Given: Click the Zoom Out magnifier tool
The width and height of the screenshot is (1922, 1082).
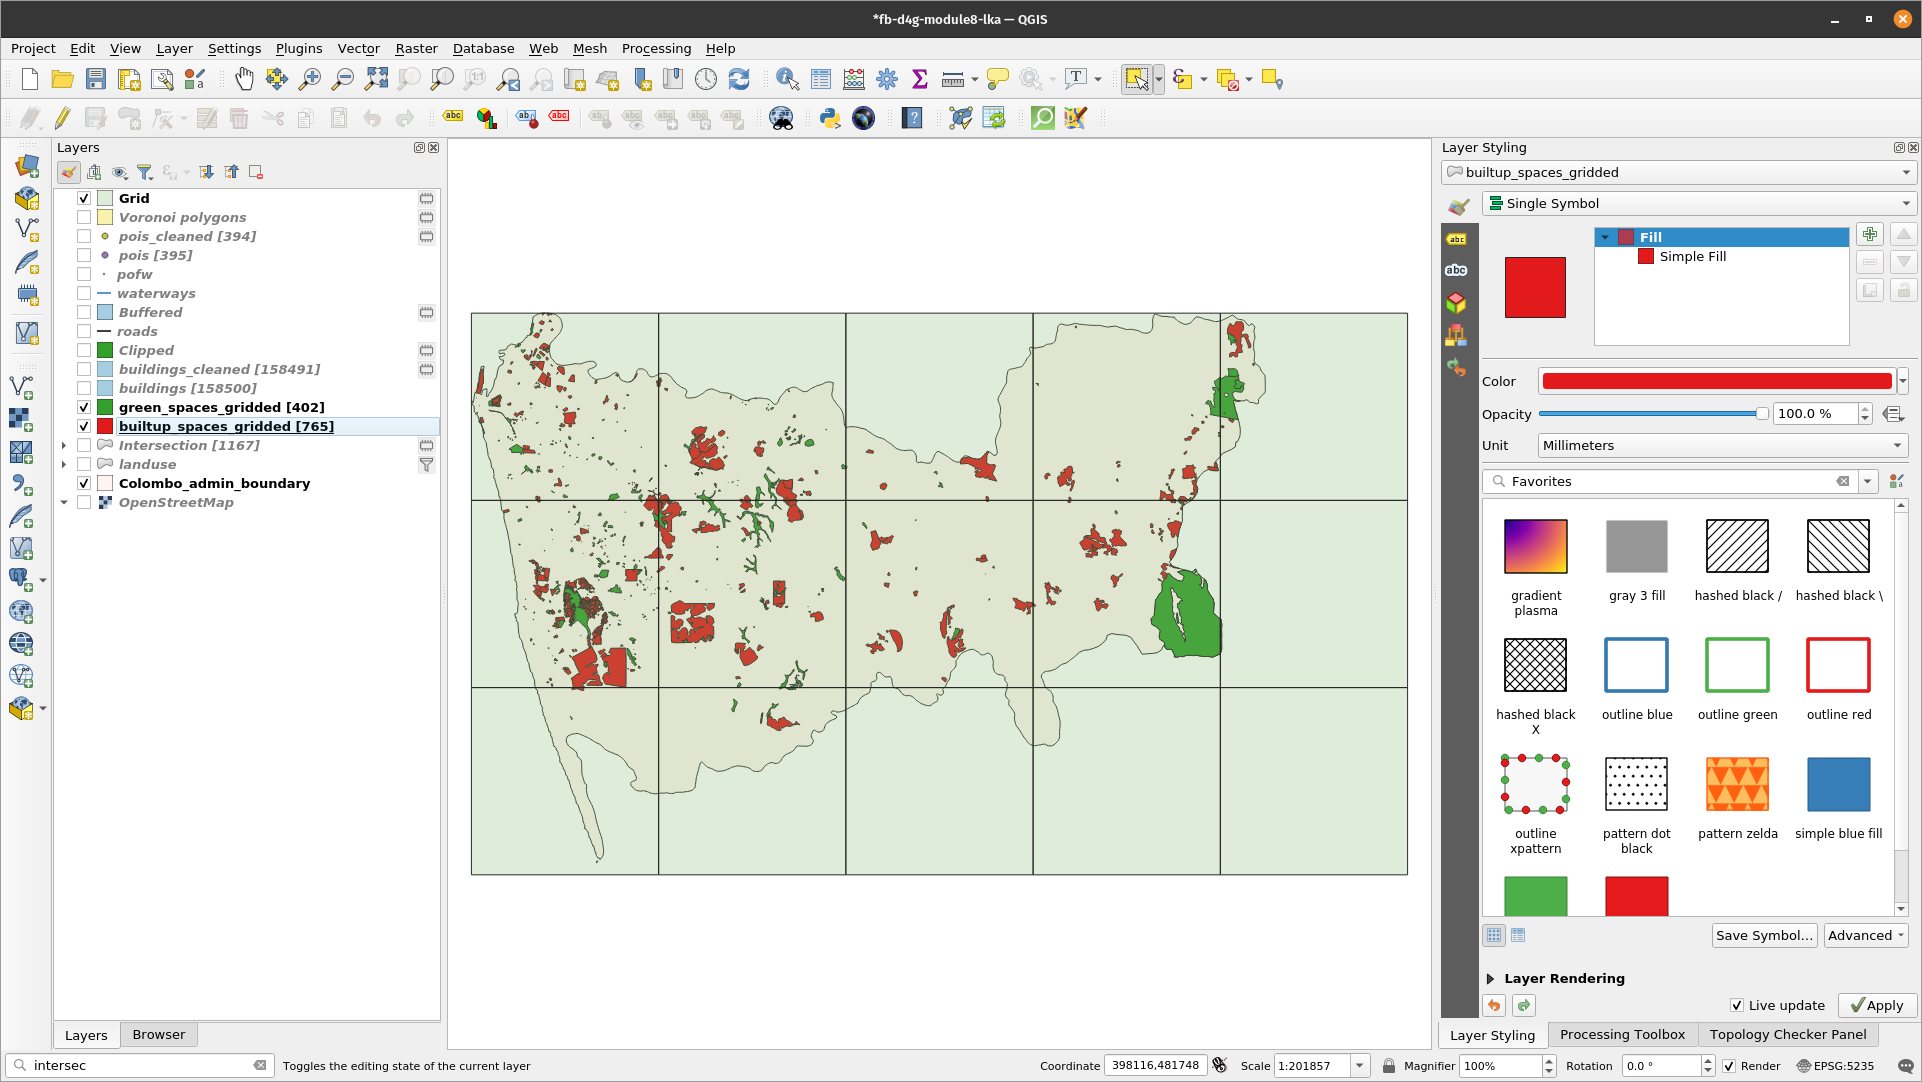Looking at the screenshot, I should point(343,80).
